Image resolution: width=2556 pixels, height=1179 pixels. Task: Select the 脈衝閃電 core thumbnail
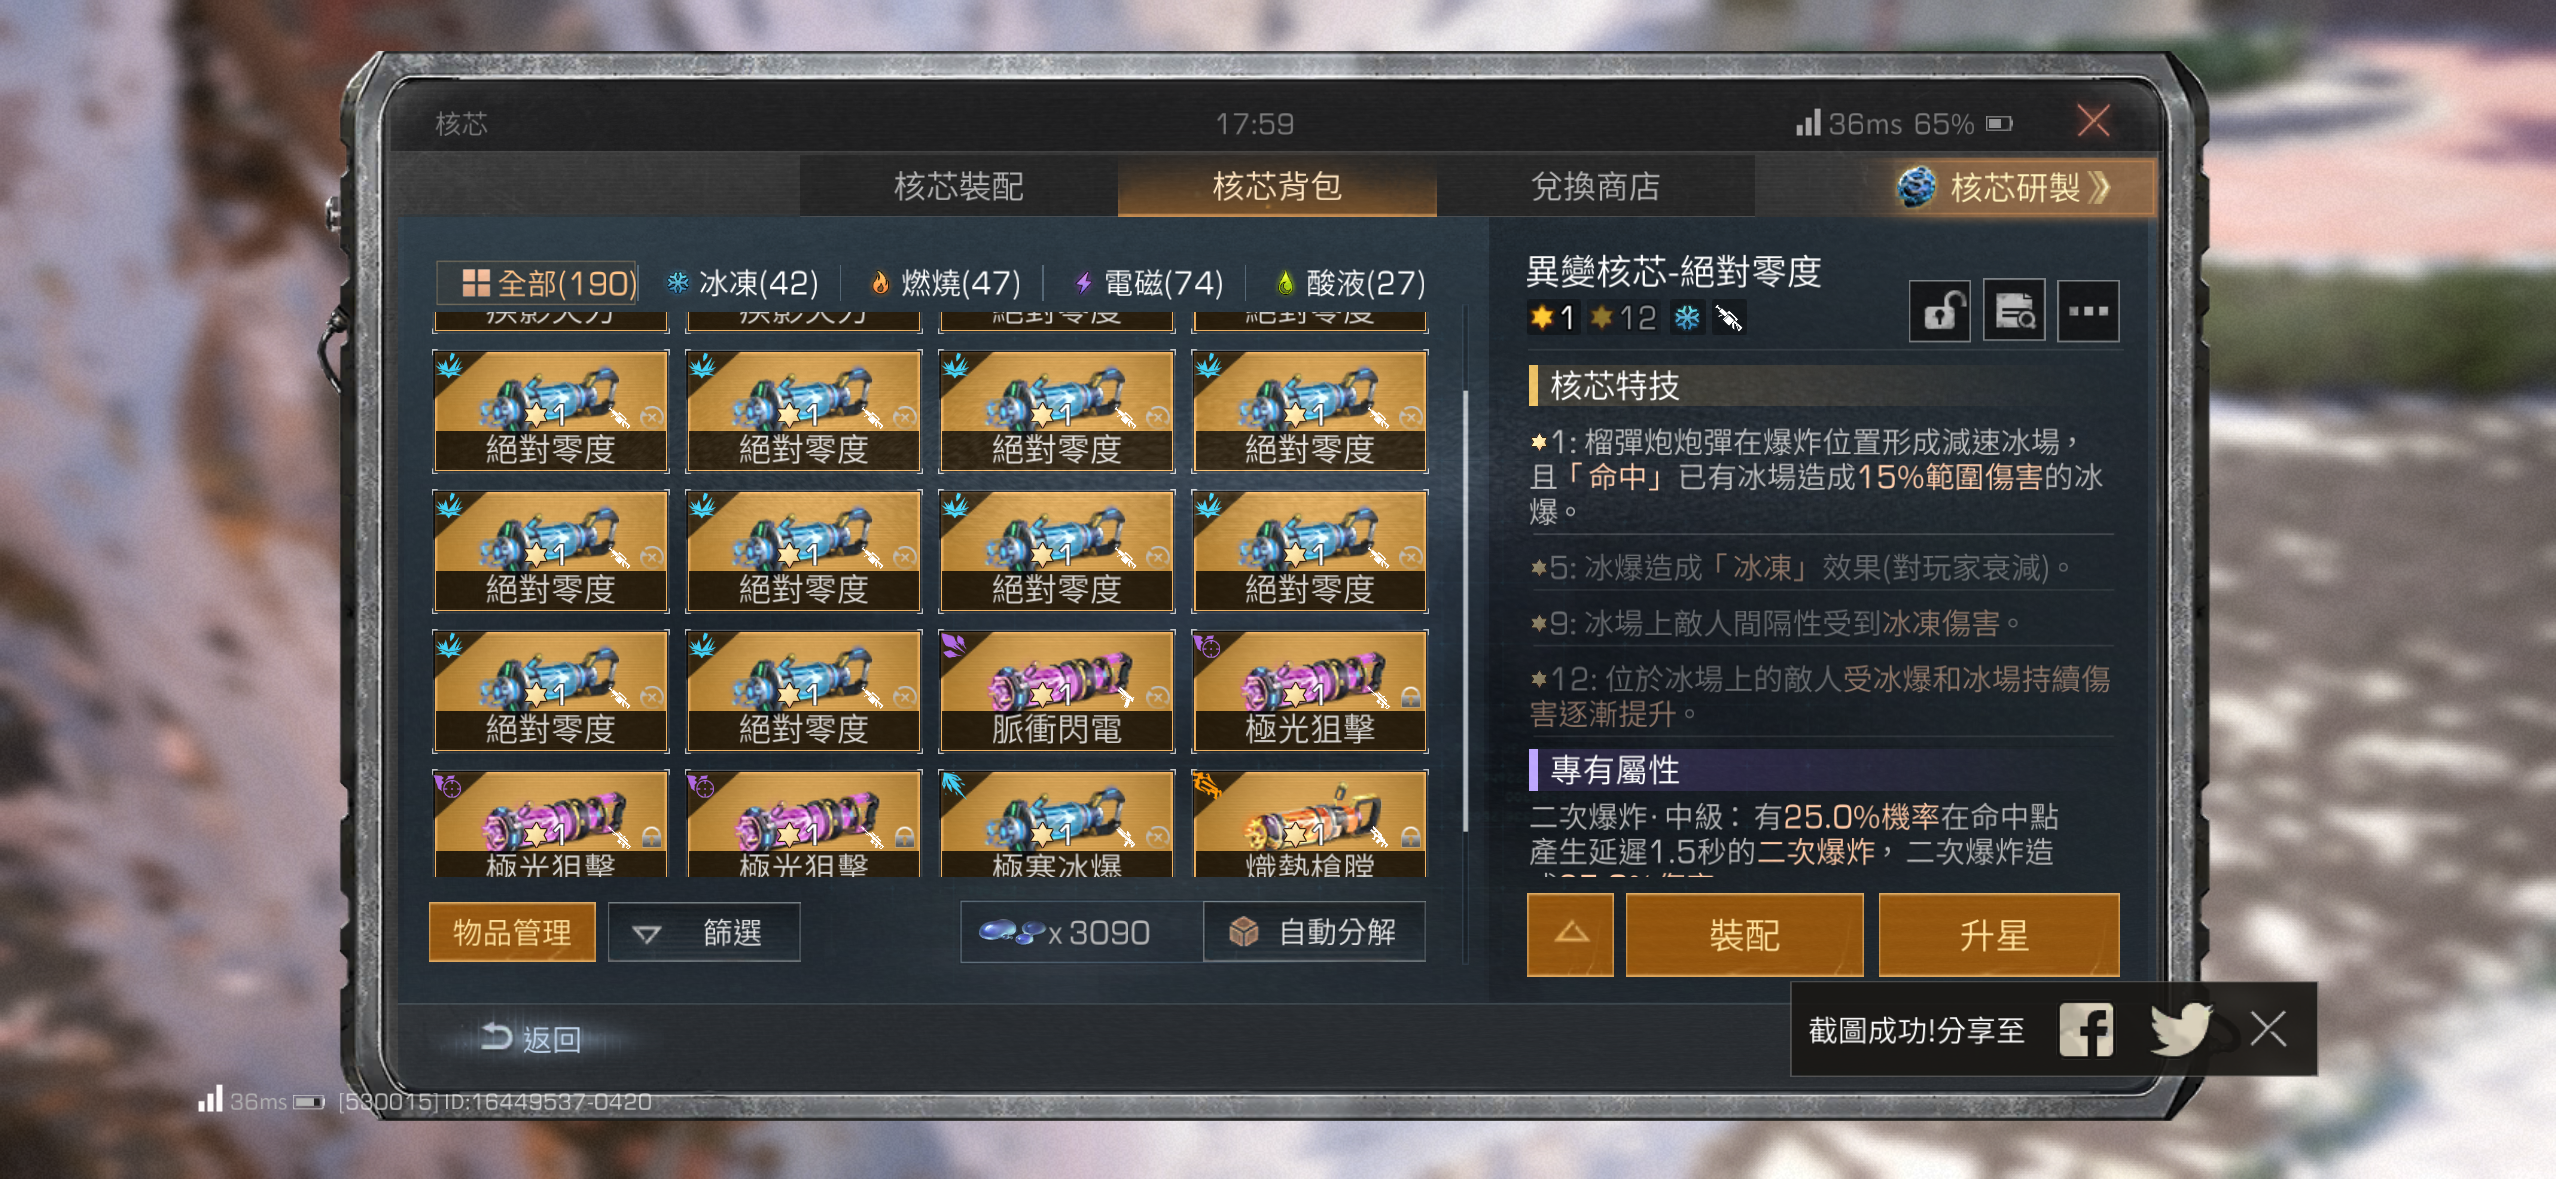1056,691
